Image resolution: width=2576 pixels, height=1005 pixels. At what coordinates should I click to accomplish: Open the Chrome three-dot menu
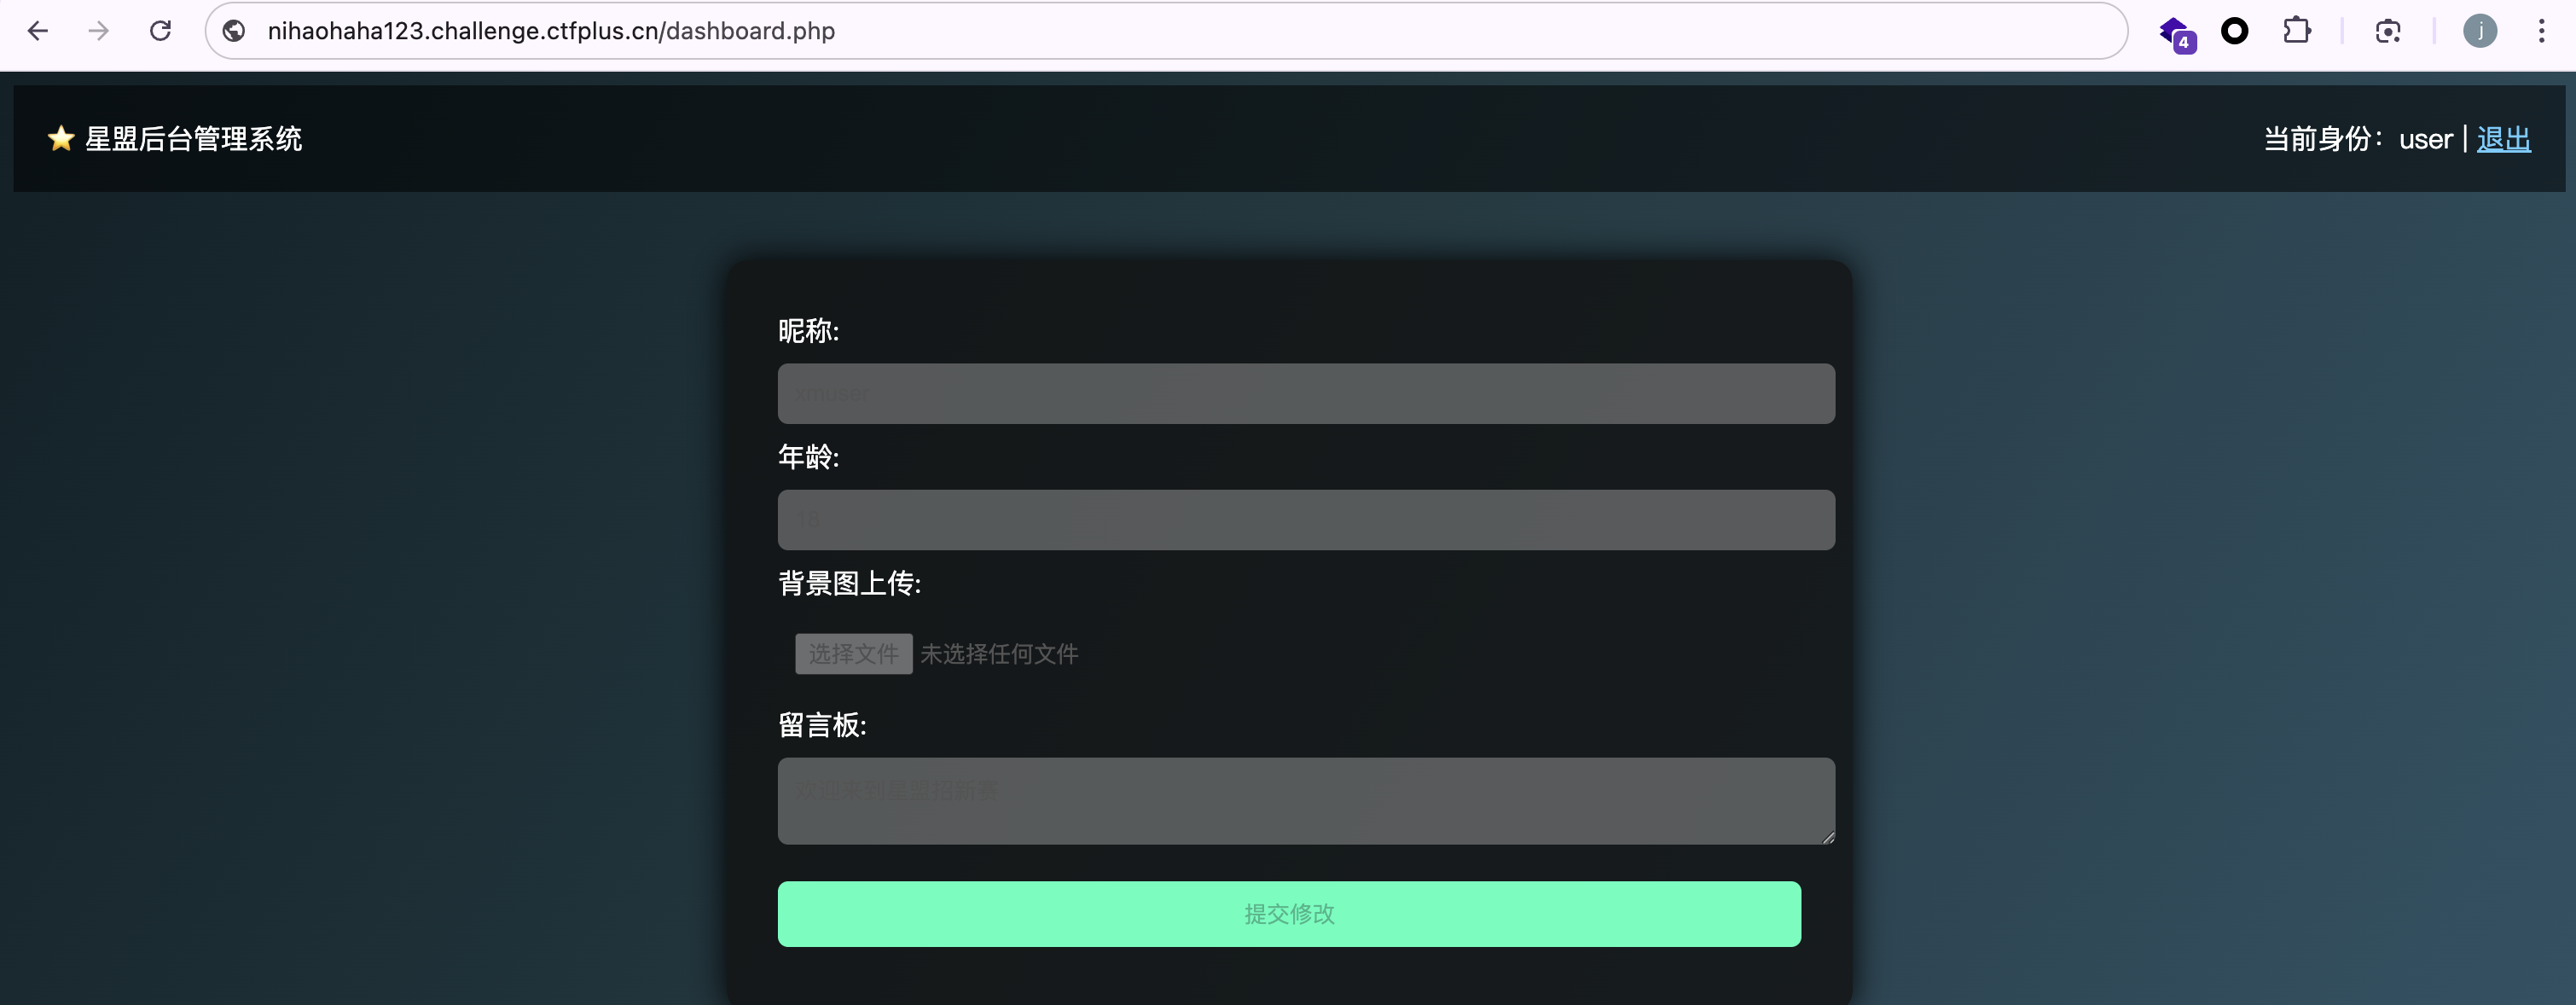tap(2543, 31)
